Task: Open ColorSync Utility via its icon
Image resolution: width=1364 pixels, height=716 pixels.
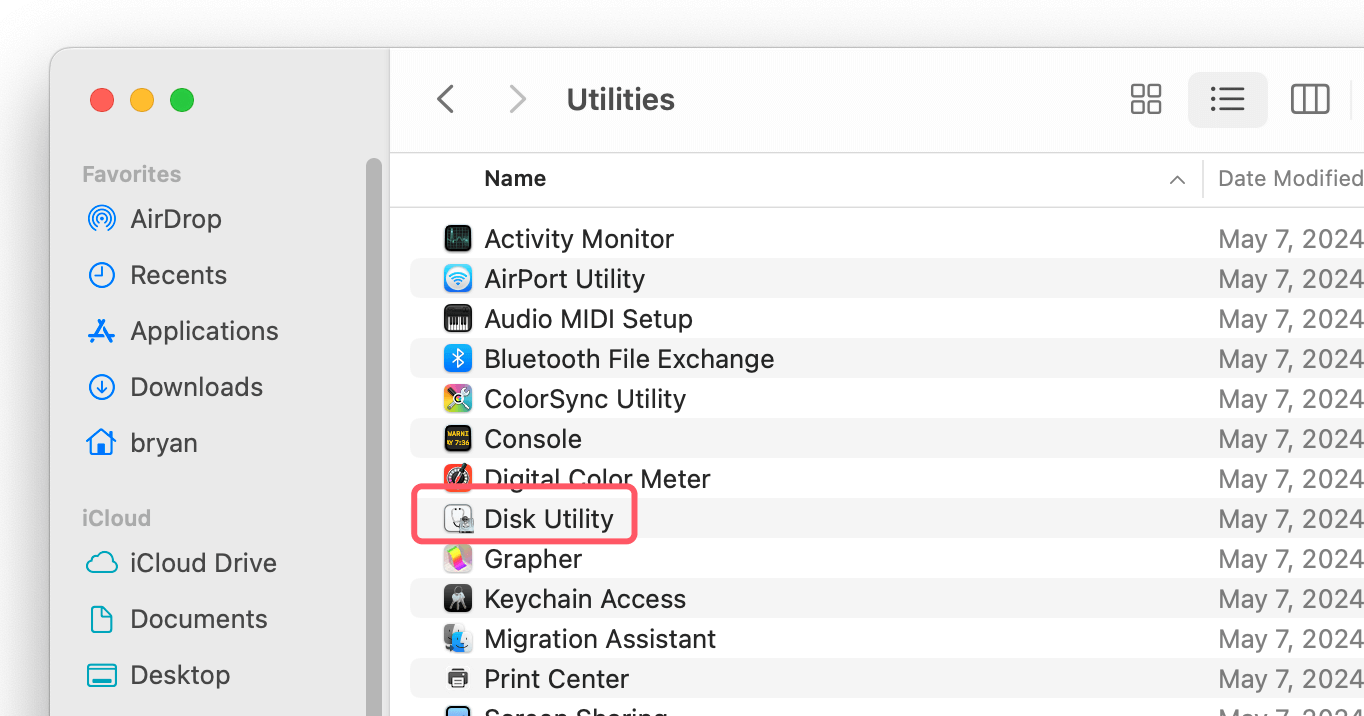Action: 457,398
